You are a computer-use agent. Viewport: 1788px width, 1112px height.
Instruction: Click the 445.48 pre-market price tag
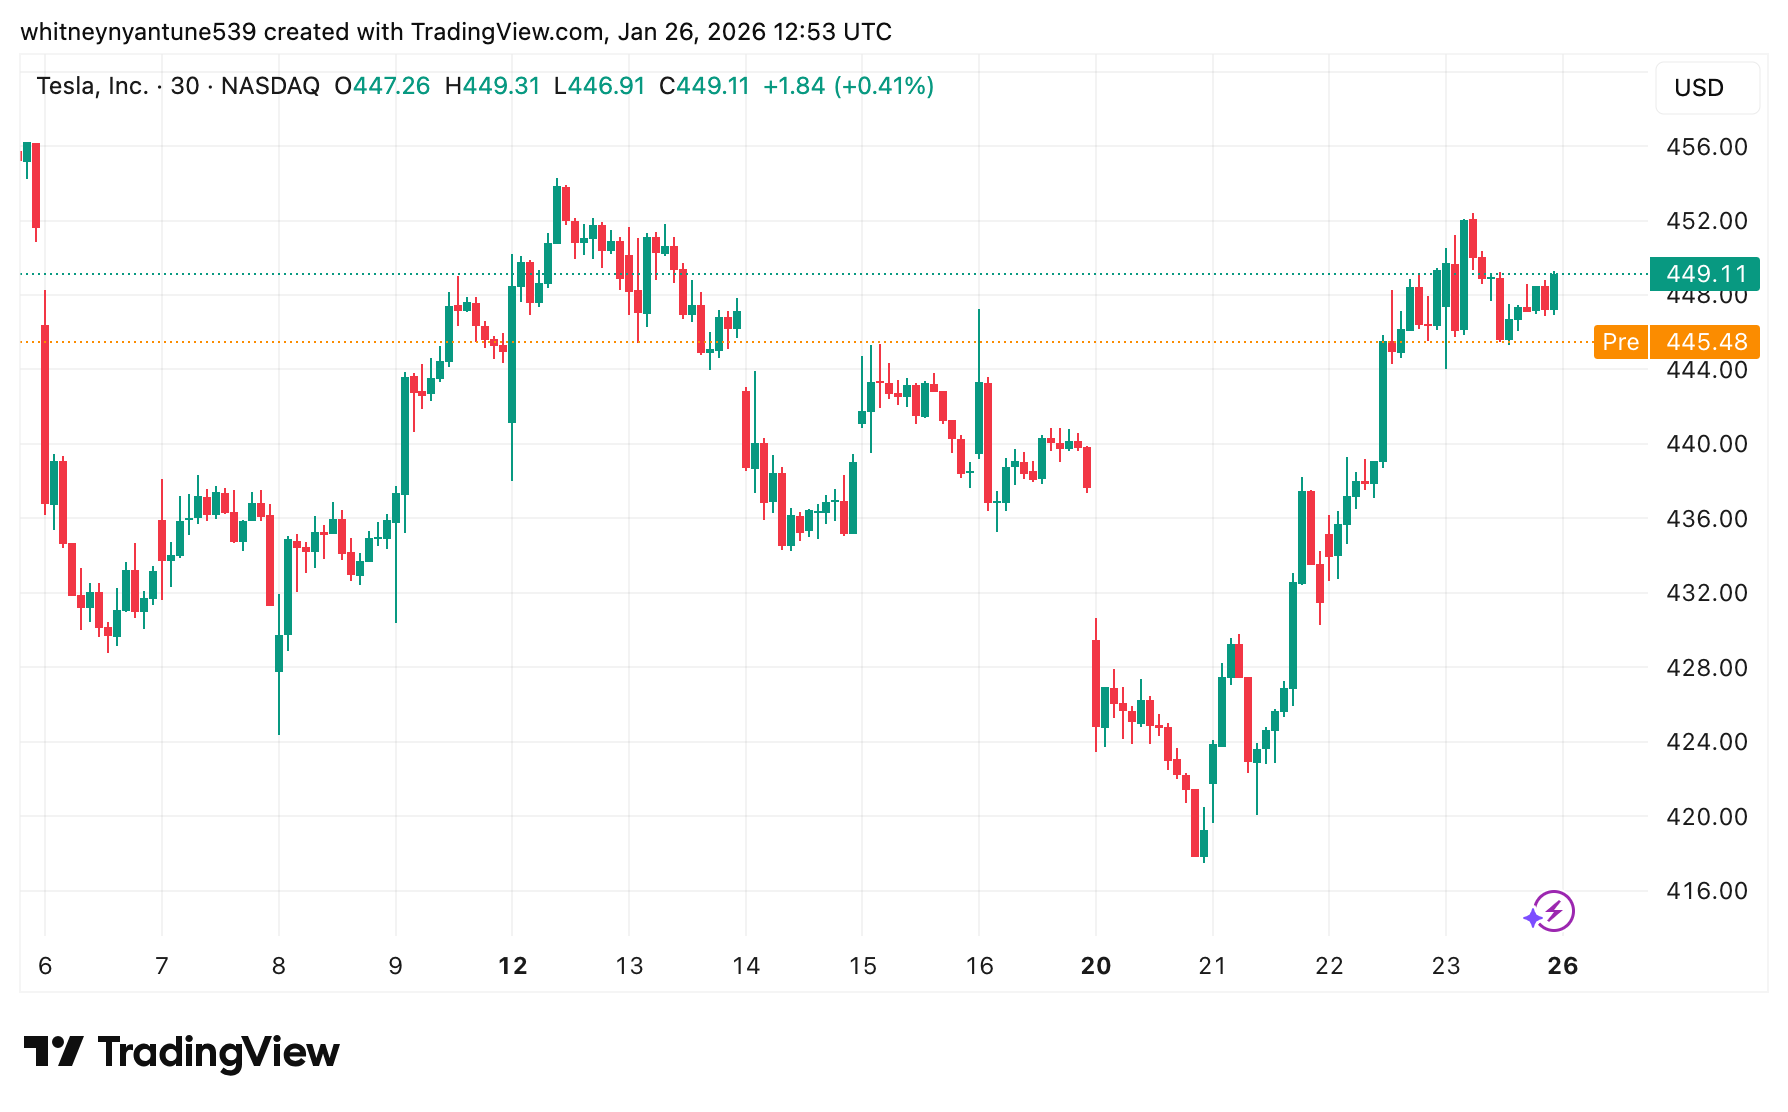click(x=1705, y=342)
